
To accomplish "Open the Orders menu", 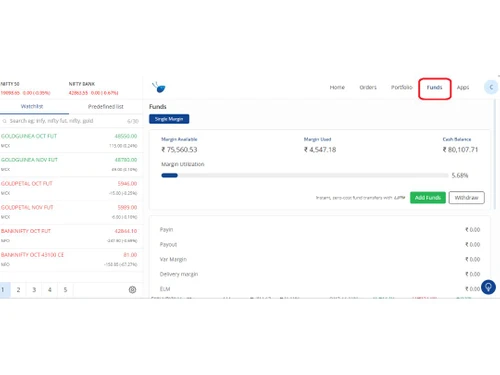I will point(368,87).
